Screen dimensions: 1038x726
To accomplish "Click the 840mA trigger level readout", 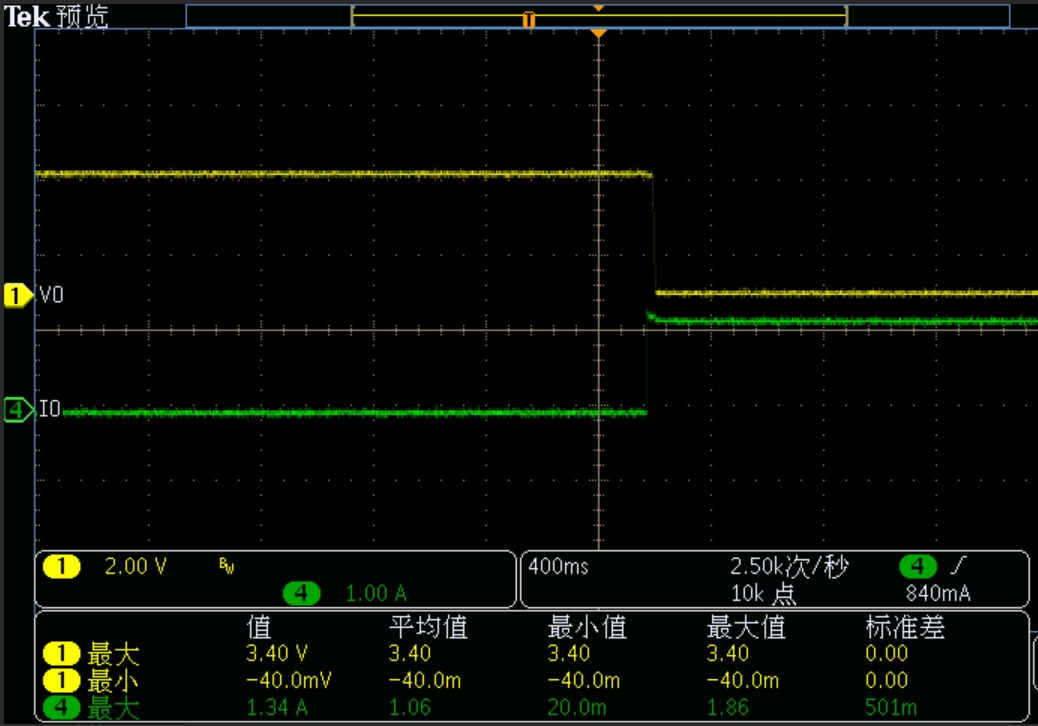I will [938, 593].
